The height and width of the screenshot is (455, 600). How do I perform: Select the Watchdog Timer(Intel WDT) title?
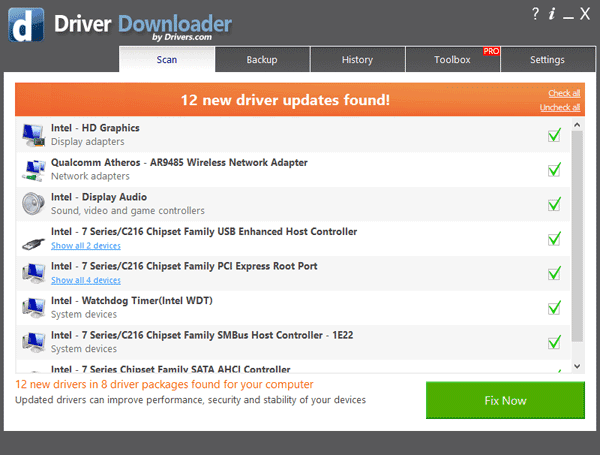132,300
